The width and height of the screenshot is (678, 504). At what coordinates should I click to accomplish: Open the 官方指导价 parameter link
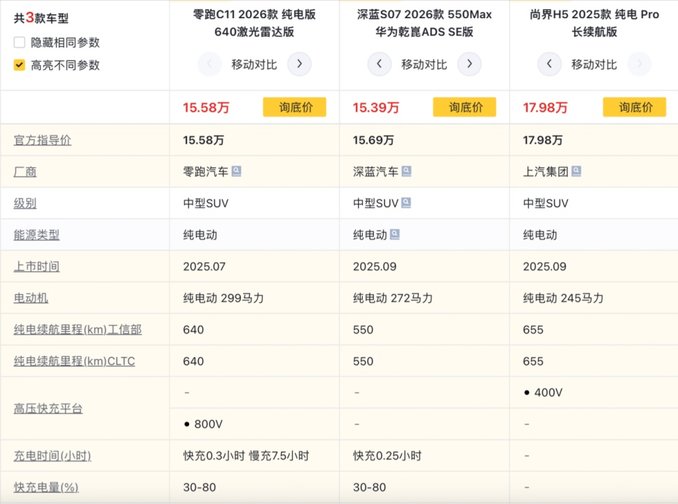click(42, 140)
